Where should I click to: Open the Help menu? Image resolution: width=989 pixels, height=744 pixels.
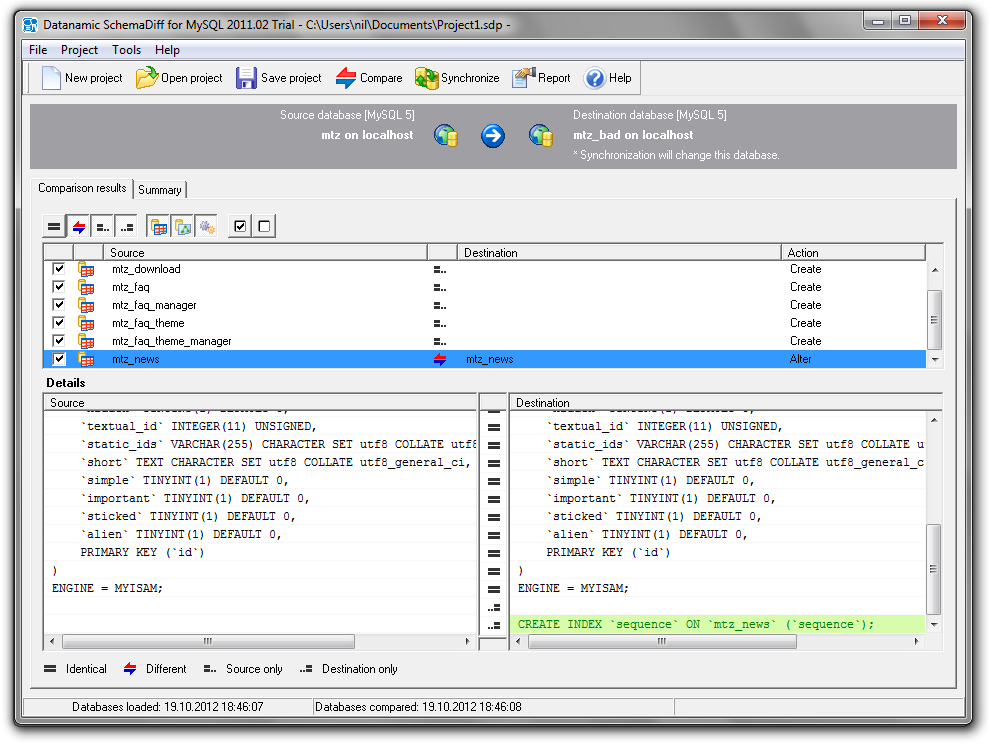pos(167,50)
